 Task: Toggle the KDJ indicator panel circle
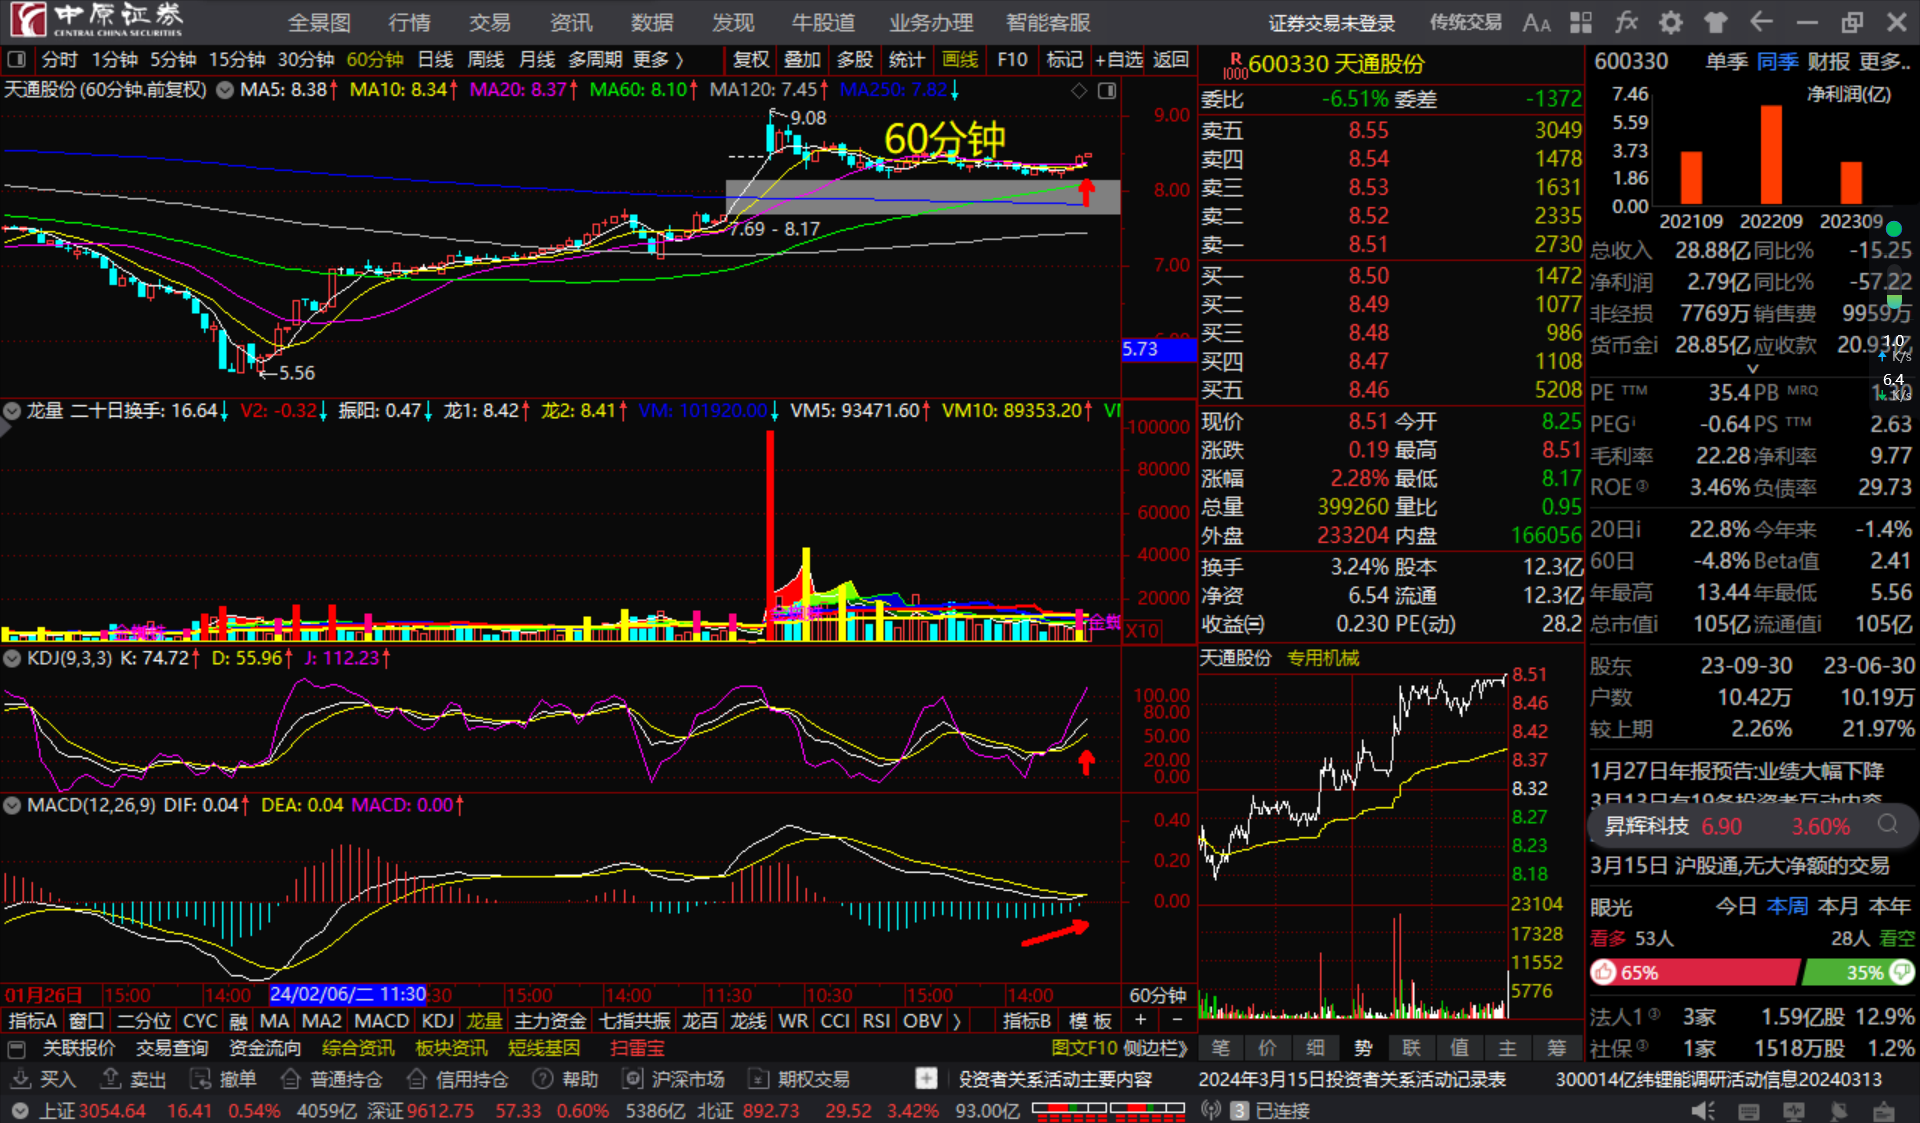click(x=12, y=658)
